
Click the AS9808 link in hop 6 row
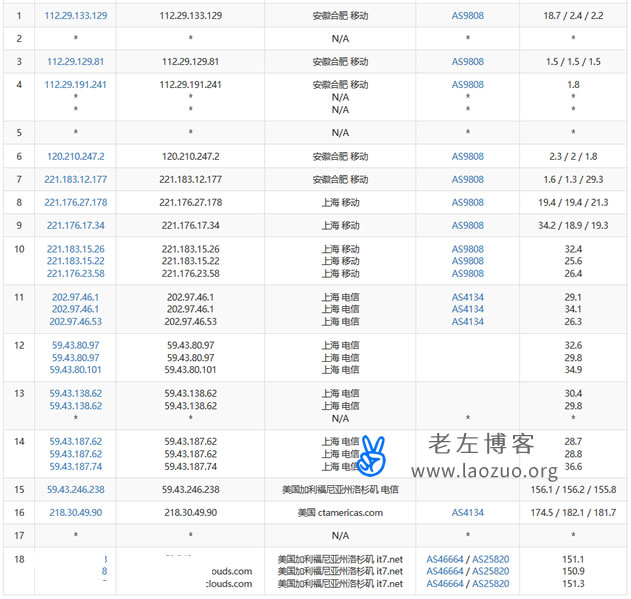pyautogui.click(x=467, y=156)
